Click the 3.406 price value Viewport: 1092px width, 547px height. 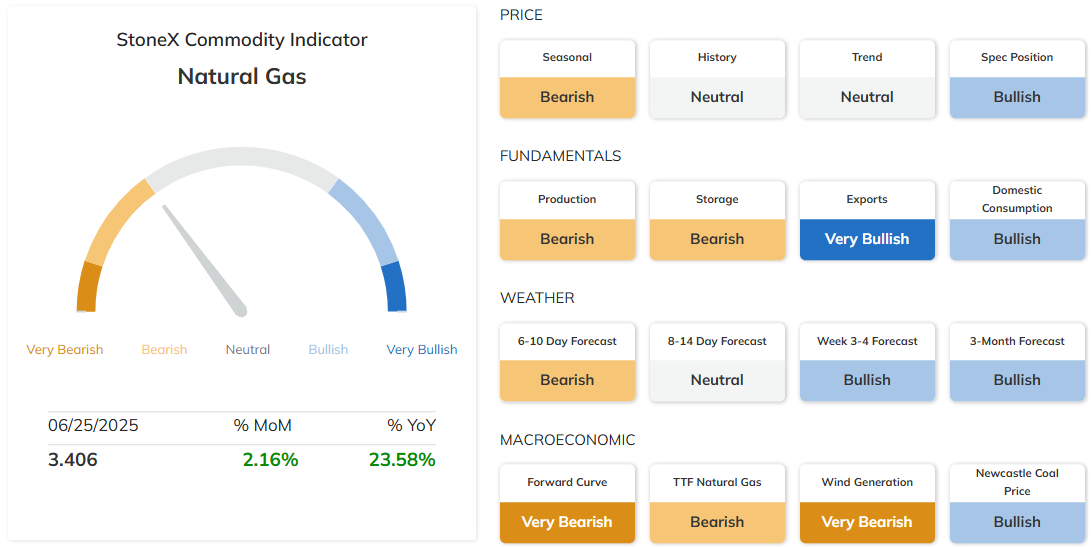[x=72, y=460]
